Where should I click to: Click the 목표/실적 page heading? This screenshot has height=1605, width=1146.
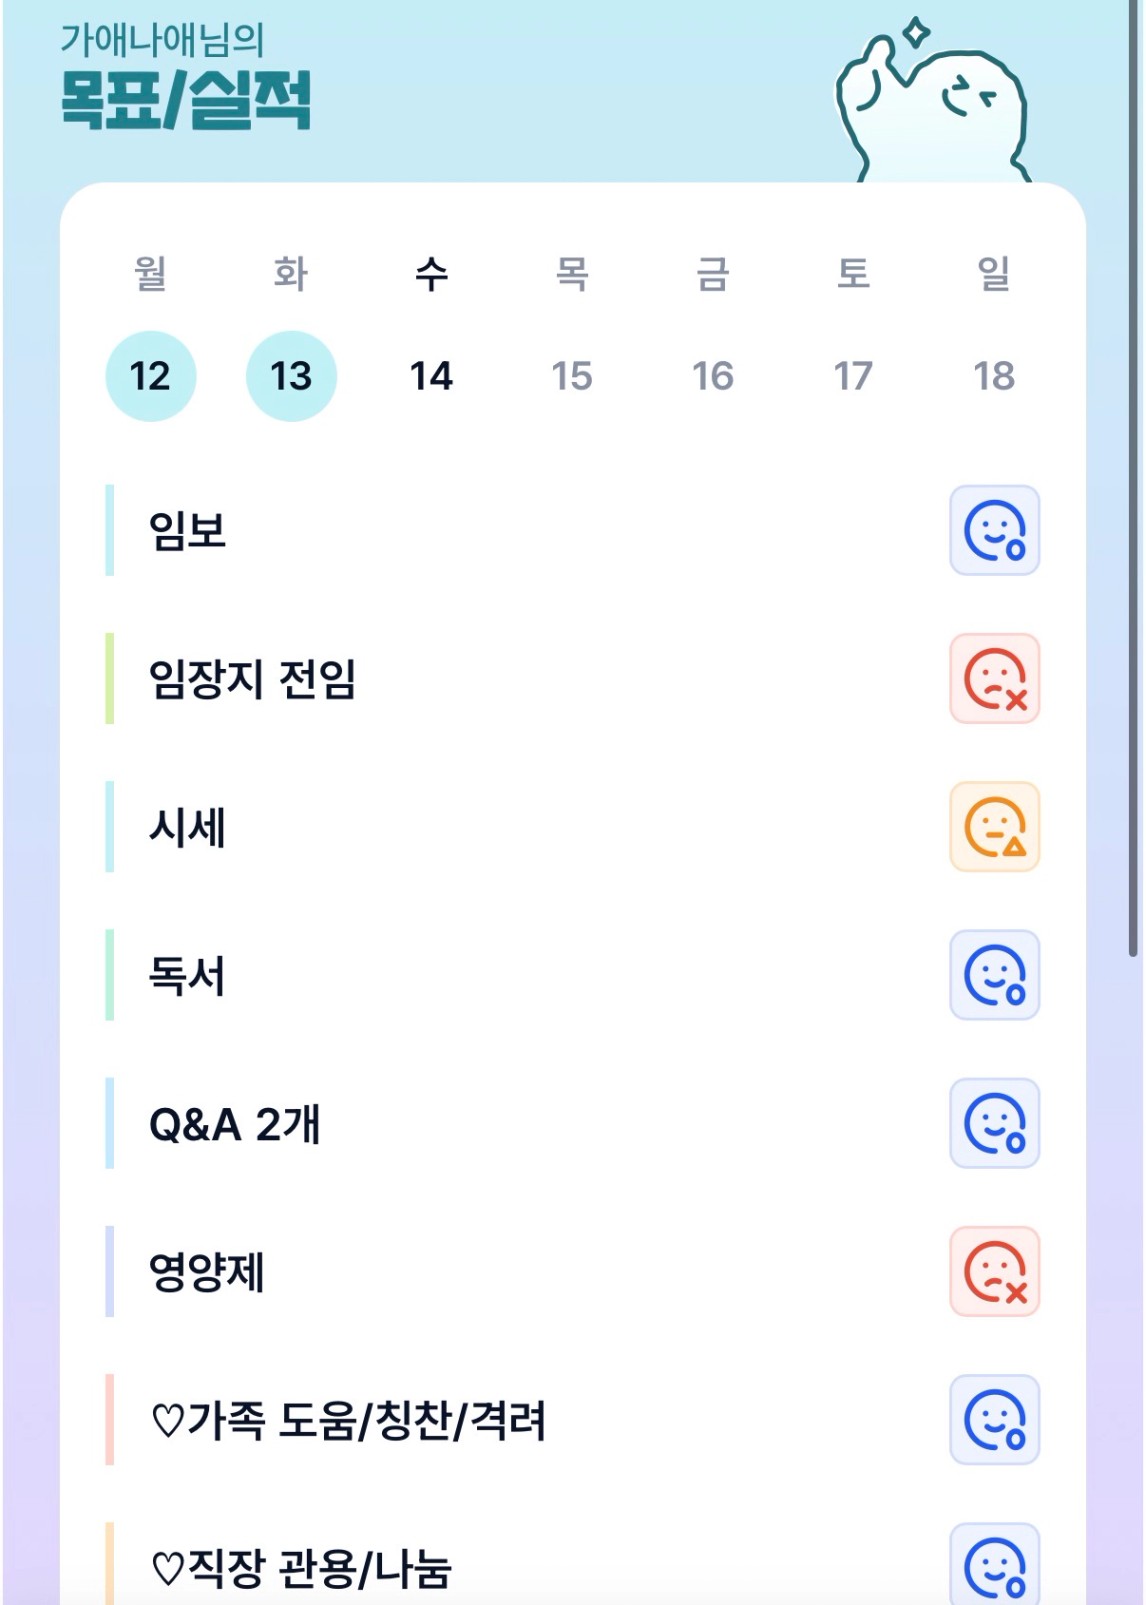(186, 100)
